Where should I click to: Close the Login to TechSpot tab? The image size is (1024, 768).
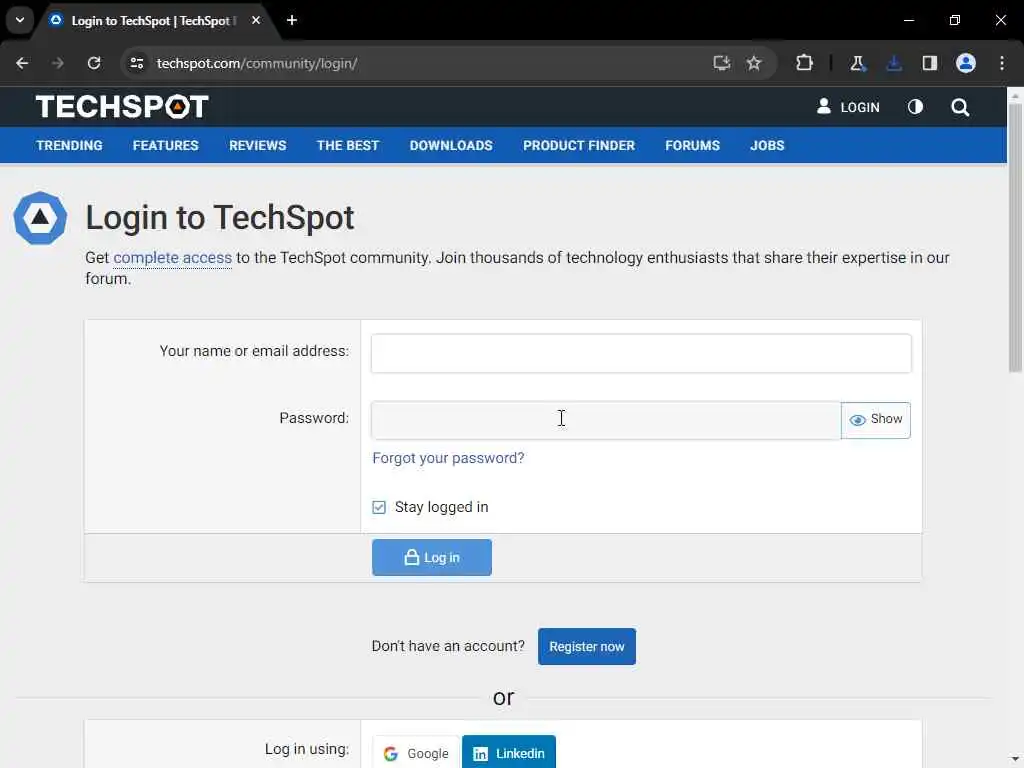(x=256, y=20)
